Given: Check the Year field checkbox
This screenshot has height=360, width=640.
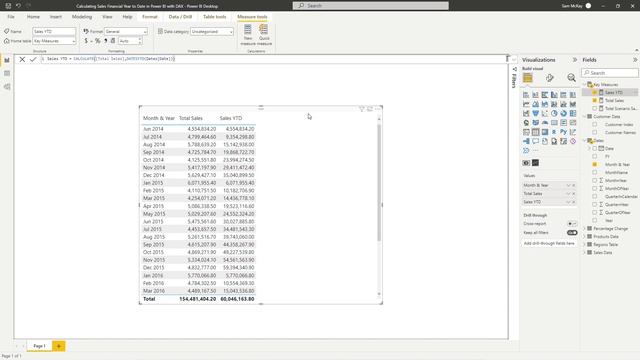Looking at the screenshot, I should coord(595,220).
